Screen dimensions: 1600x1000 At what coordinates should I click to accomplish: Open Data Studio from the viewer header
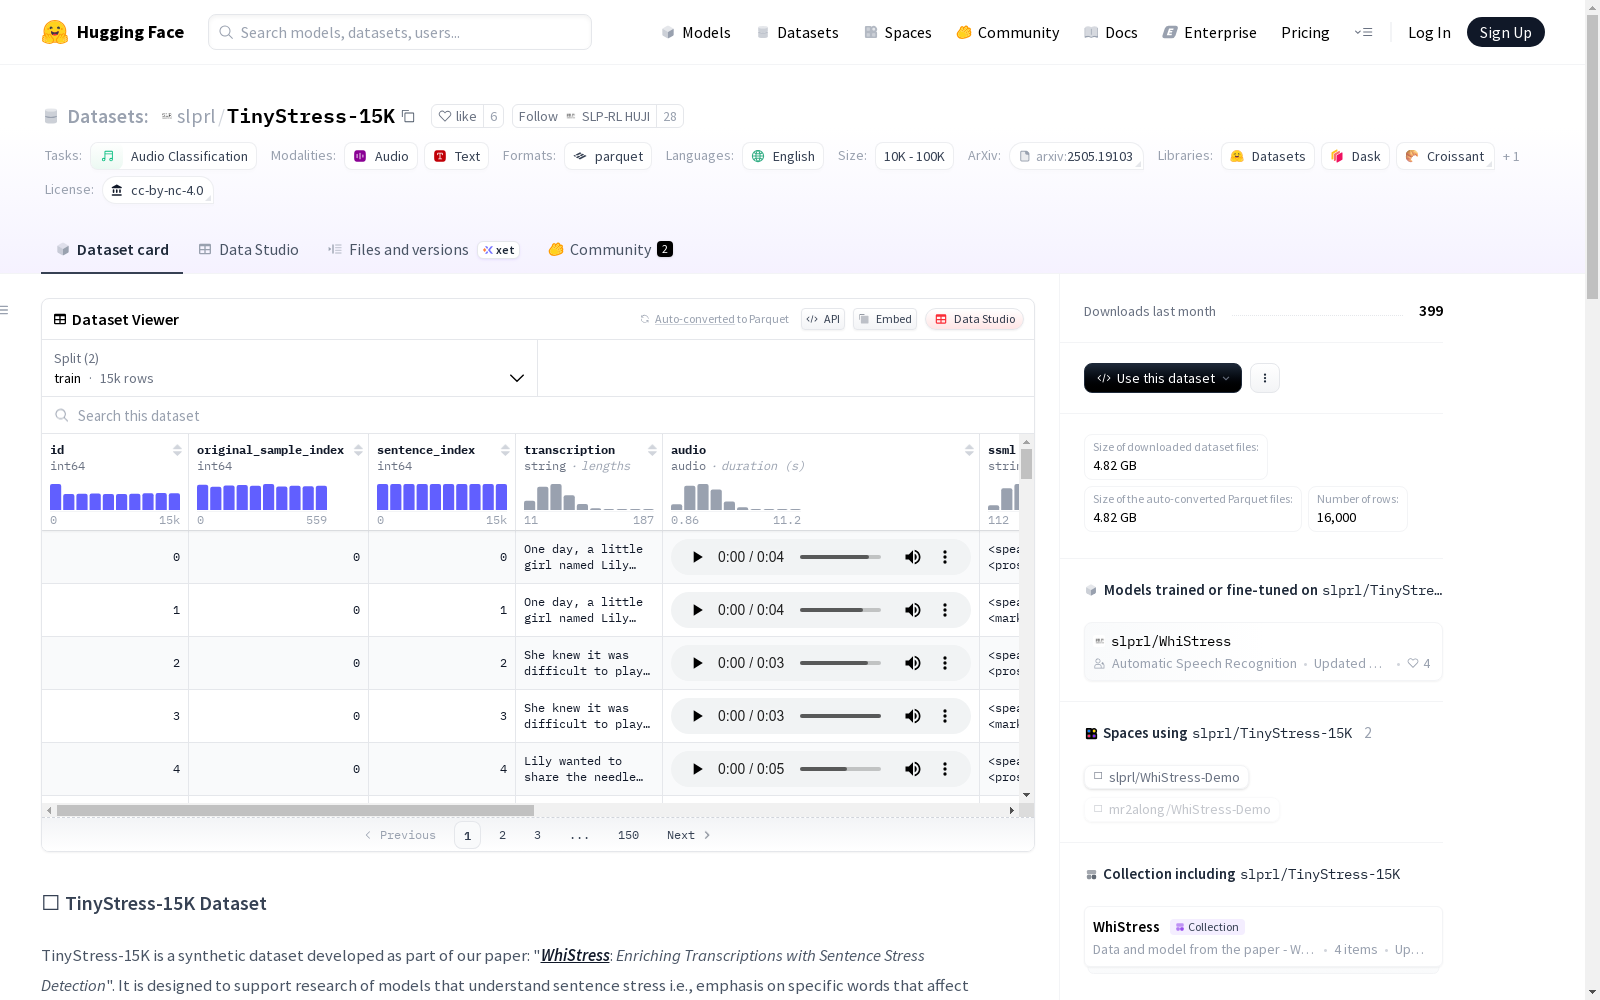(x=974, y=319)
